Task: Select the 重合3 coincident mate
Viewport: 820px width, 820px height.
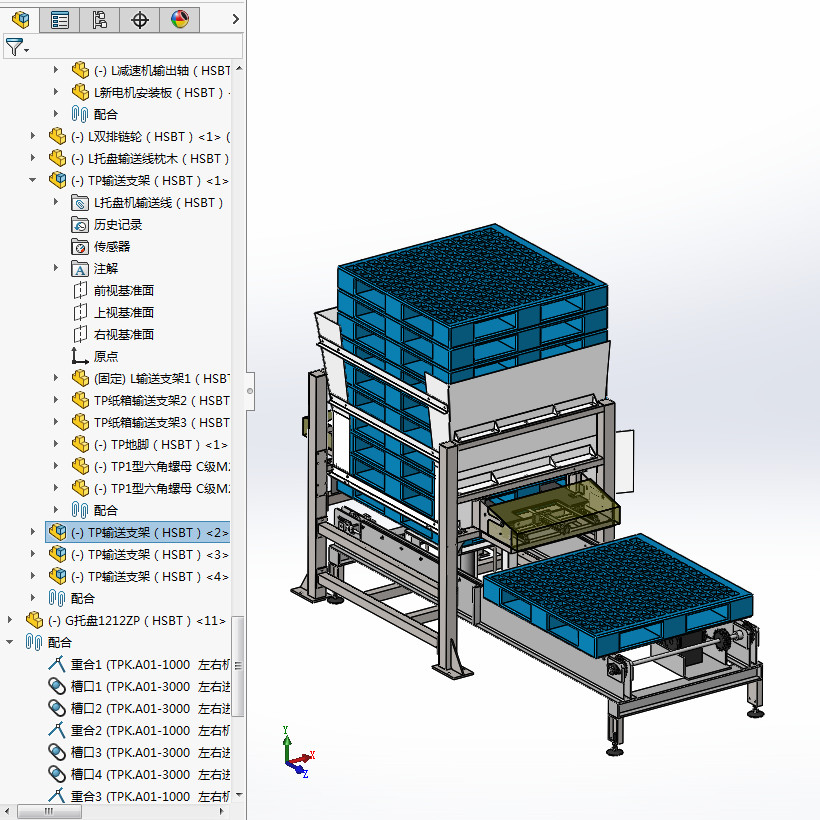Action: [x=139, y=796]
